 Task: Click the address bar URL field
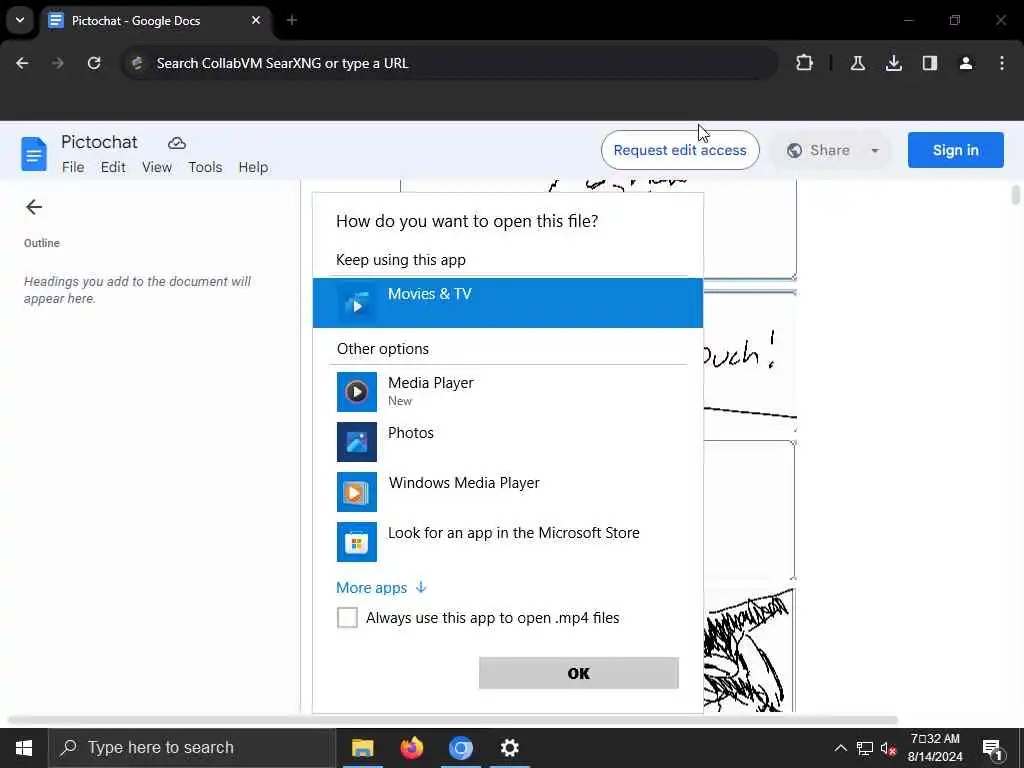tap(451, 63)
